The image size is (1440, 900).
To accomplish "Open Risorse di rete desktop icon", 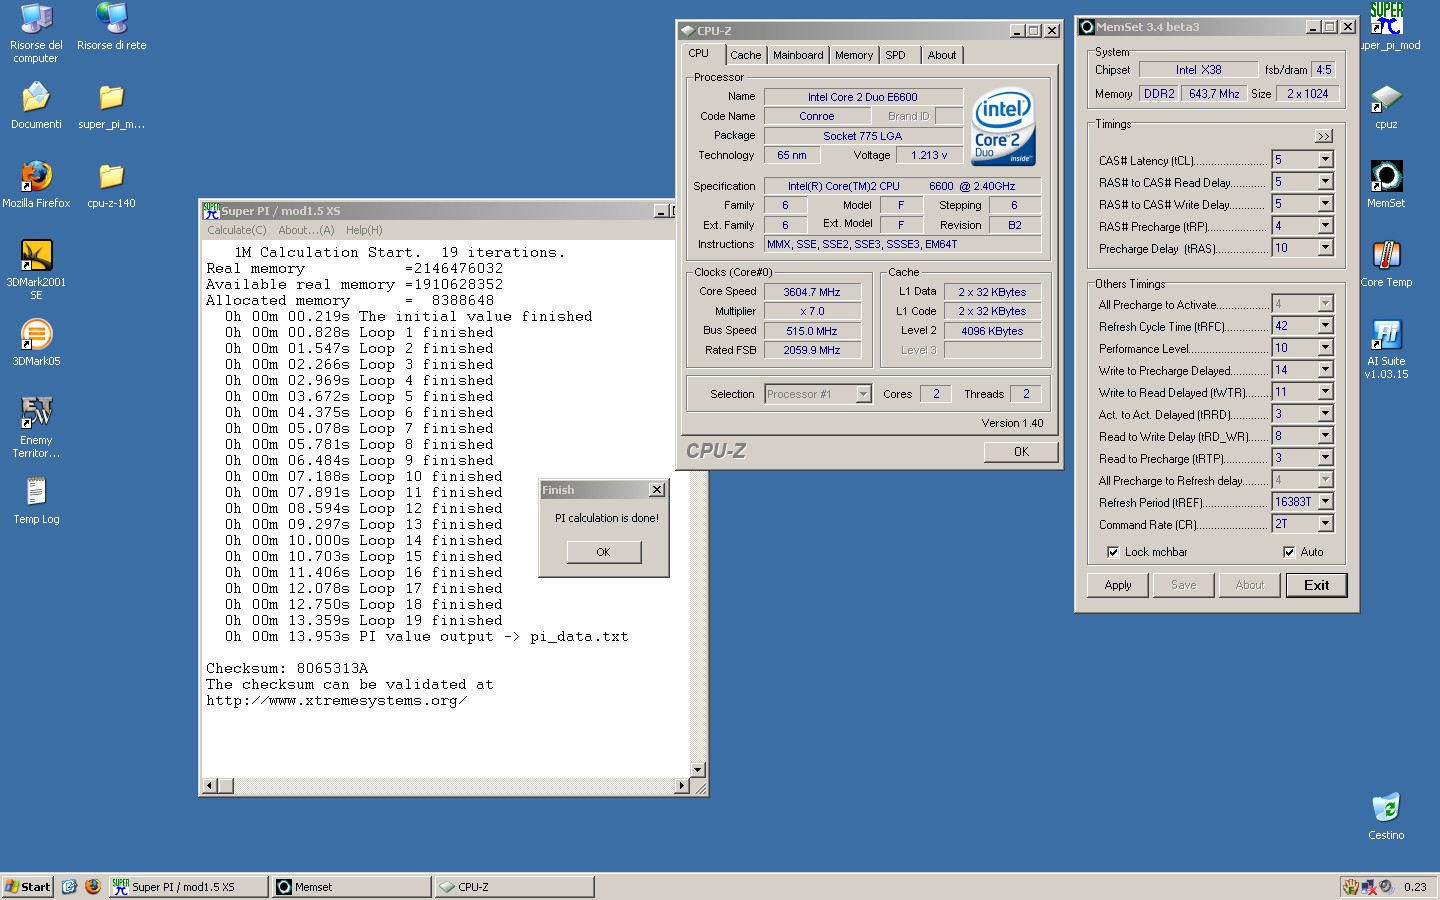I will 111,27.
